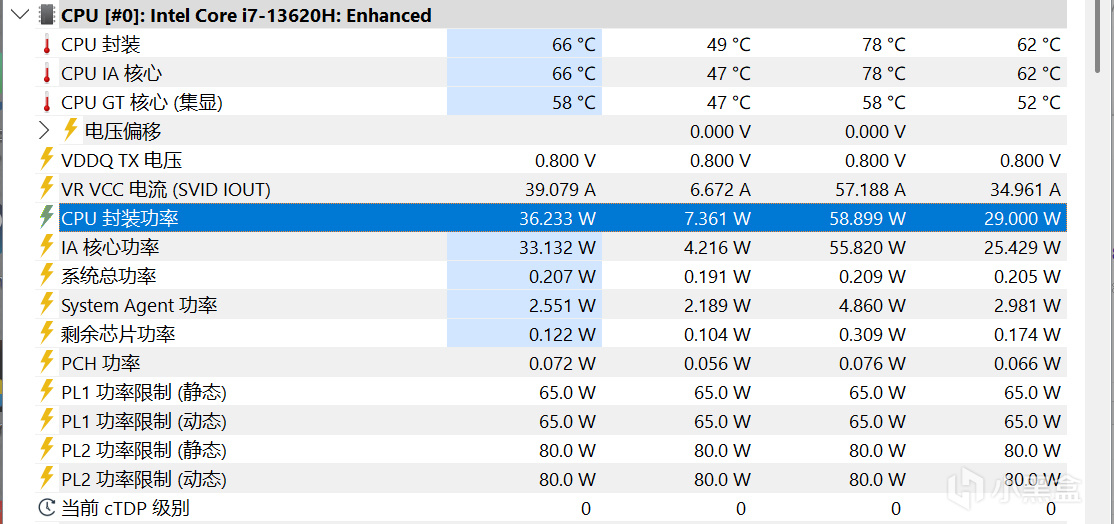Select the CPU IA 核心 sensor label
Screen dimensions: 1114x524
coord(113,74)
